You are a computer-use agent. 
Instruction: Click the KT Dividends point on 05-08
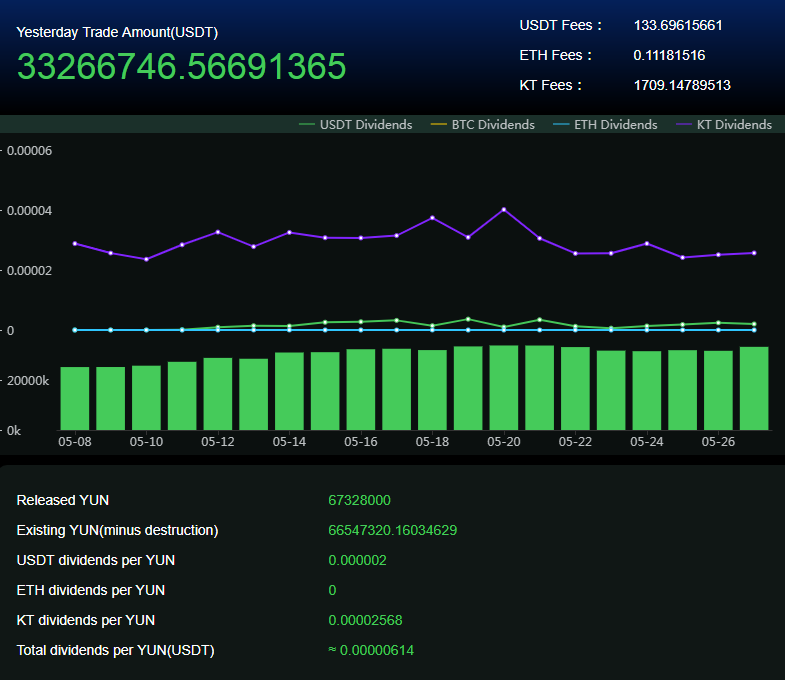click(75, 243)
